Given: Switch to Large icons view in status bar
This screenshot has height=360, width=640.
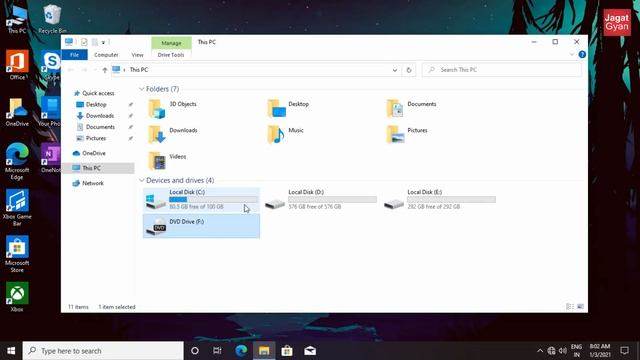Looking at the screenshot, I should 580,307.
